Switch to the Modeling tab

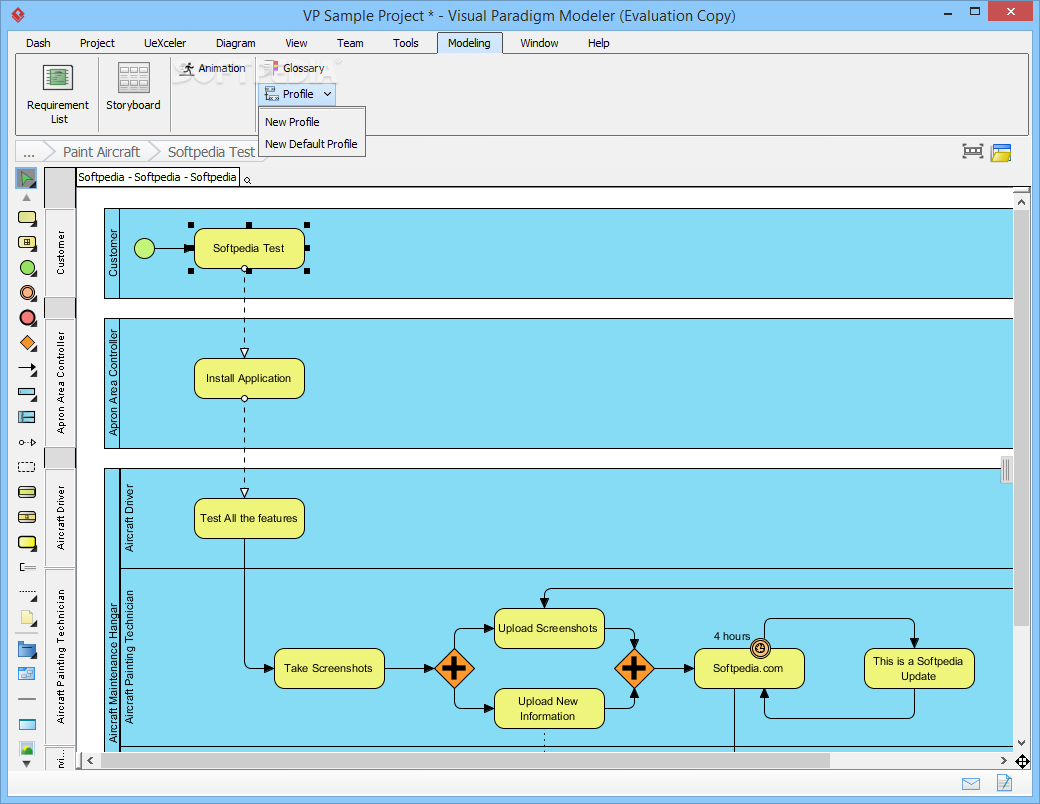470,43
